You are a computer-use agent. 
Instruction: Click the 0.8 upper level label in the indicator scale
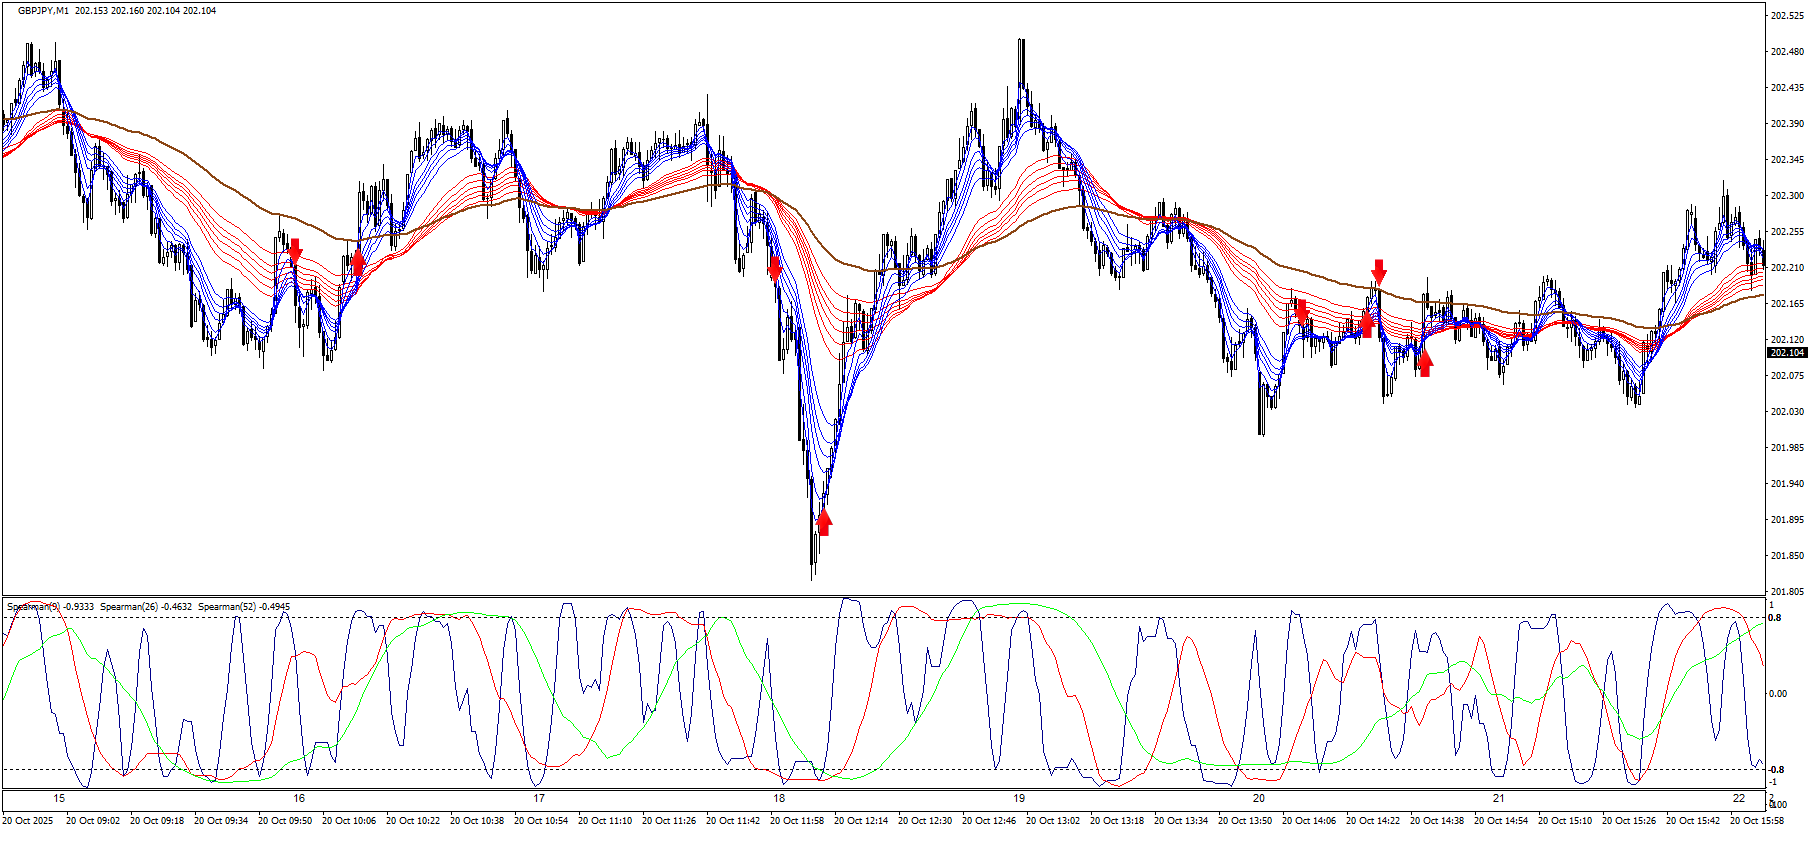pyautogui.click(x=1775, y=618)
